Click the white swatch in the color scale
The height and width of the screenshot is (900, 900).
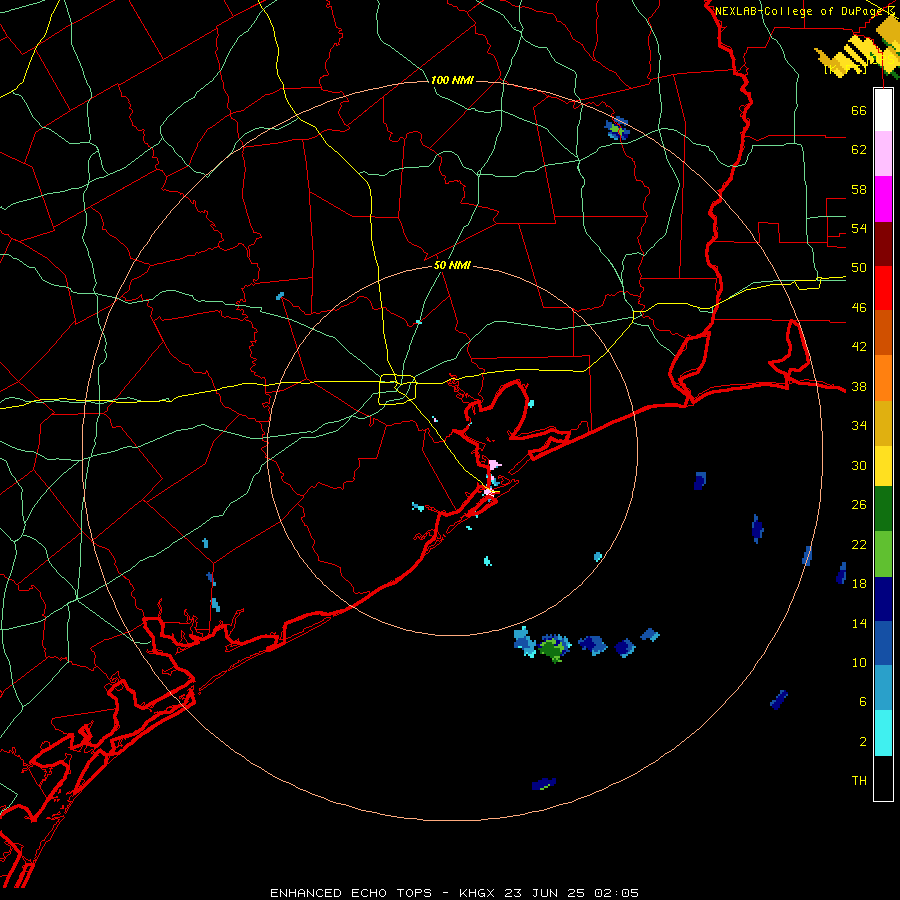(883, 110)
